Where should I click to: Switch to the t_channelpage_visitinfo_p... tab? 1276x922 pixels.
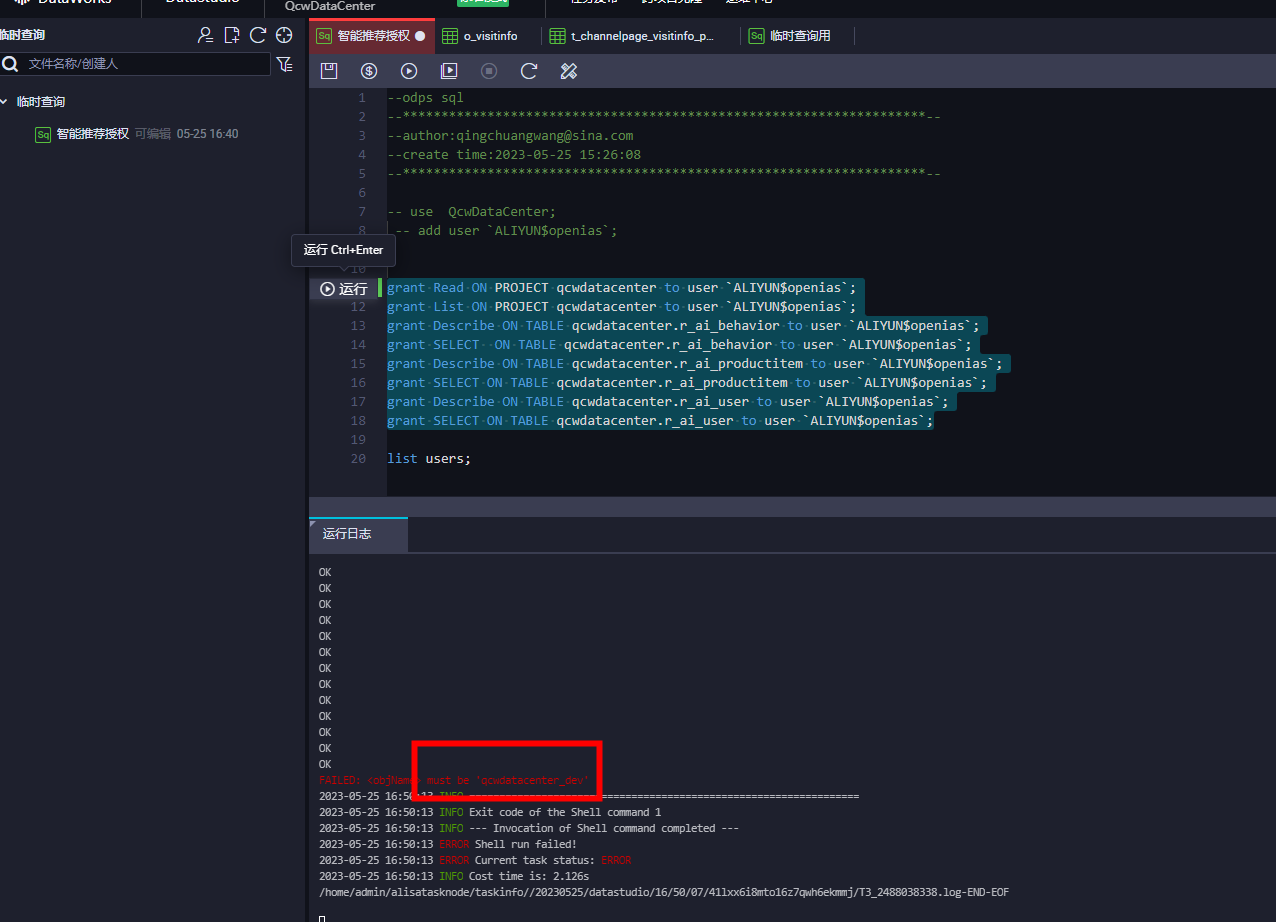[x=642, y=36]
